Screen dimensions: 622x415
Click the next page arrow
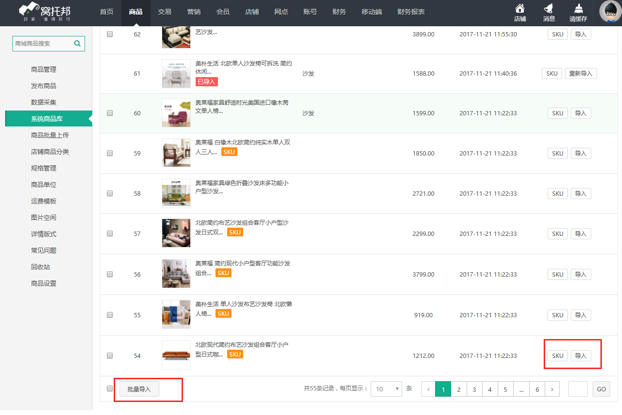552,389
